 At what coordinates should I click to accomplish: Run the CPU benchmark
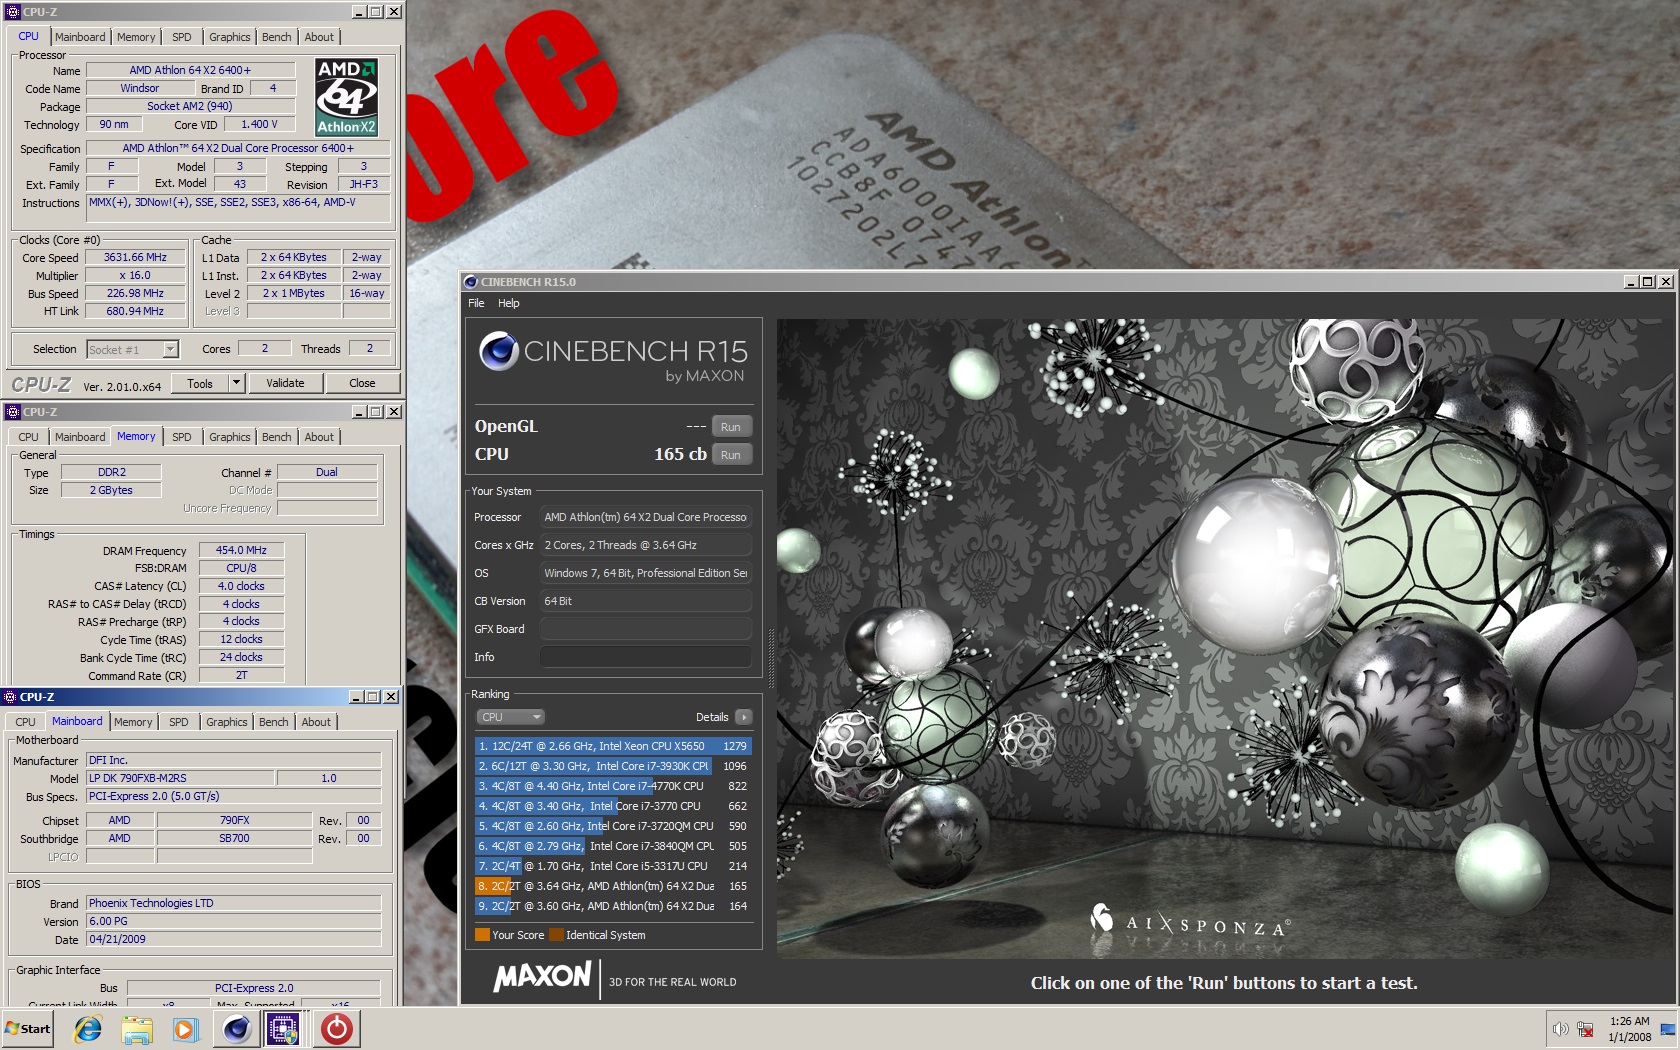731,455
